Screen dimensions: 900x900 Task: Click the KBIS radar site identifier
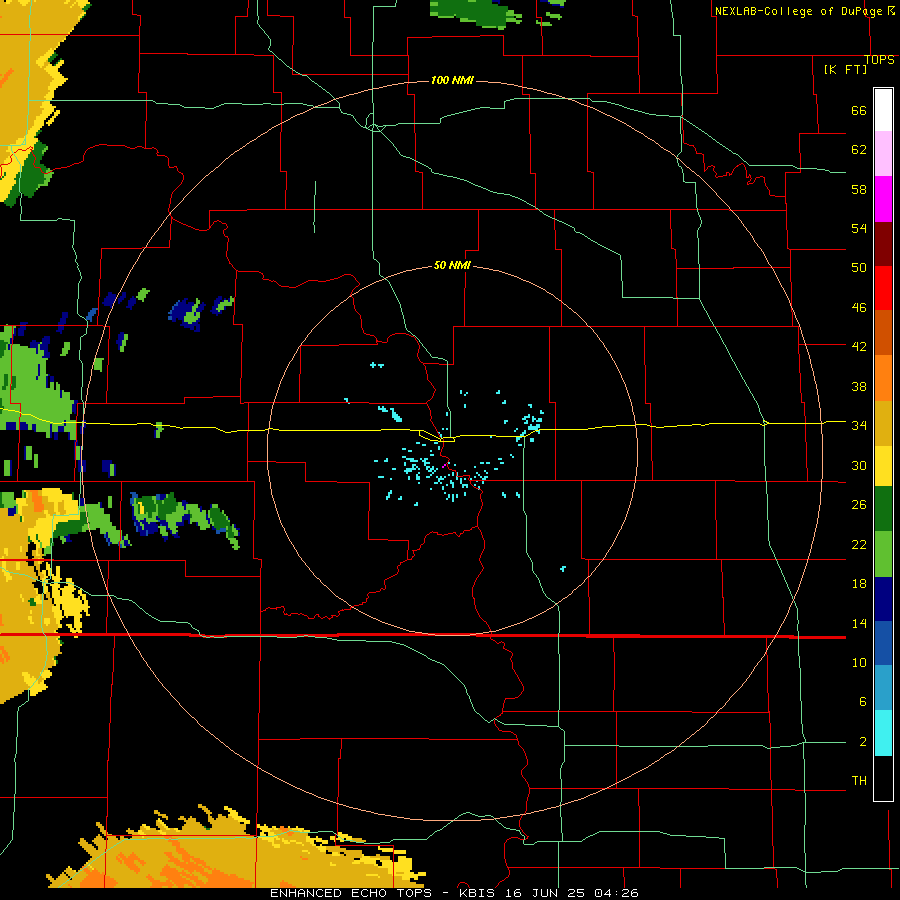pos(479,893)
